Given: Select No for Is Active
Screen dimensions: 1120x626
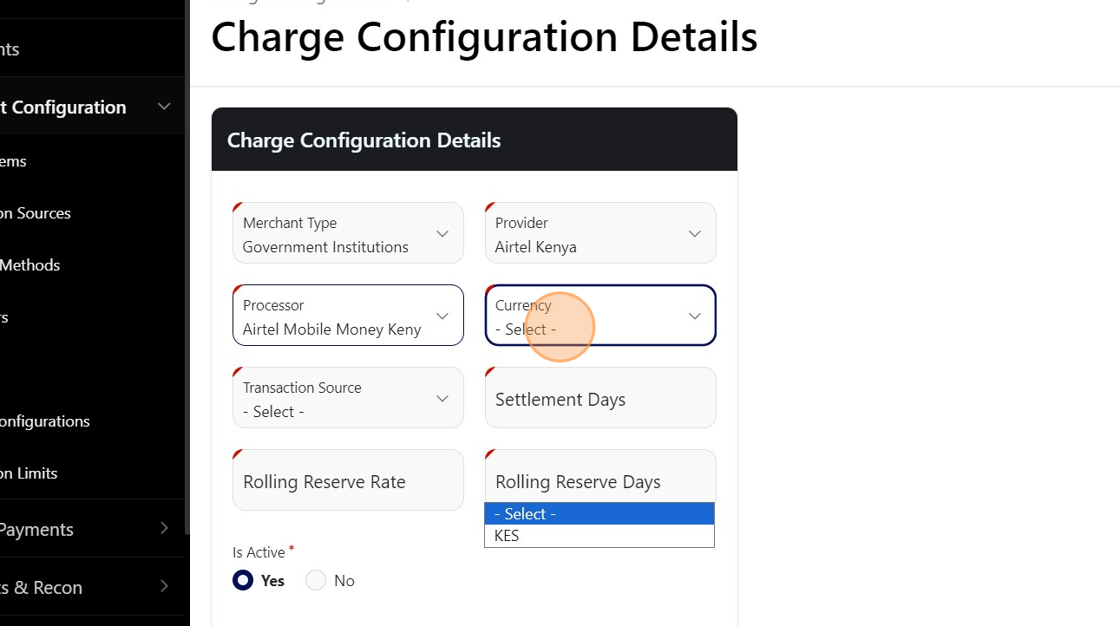Looking at the screenshot, I should tap(316, 581).
